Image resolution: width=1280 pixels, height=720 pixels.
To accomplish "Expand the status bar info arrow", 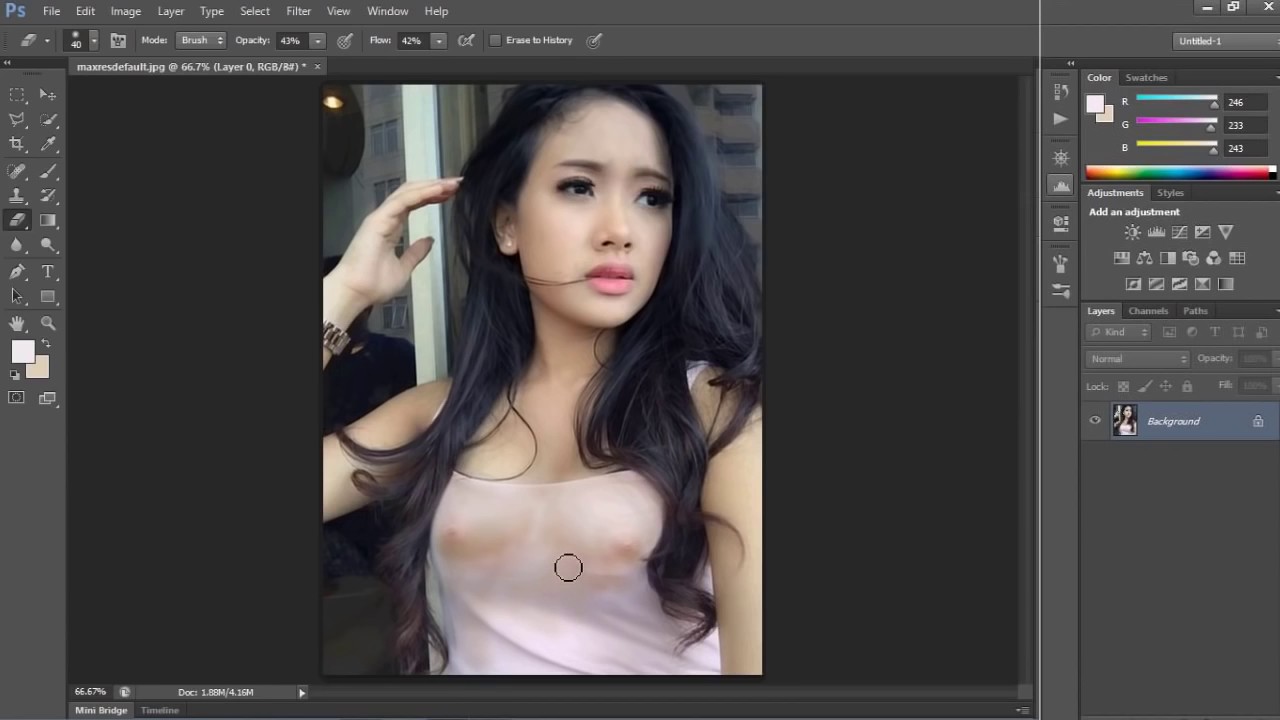I will coord(301,692).
